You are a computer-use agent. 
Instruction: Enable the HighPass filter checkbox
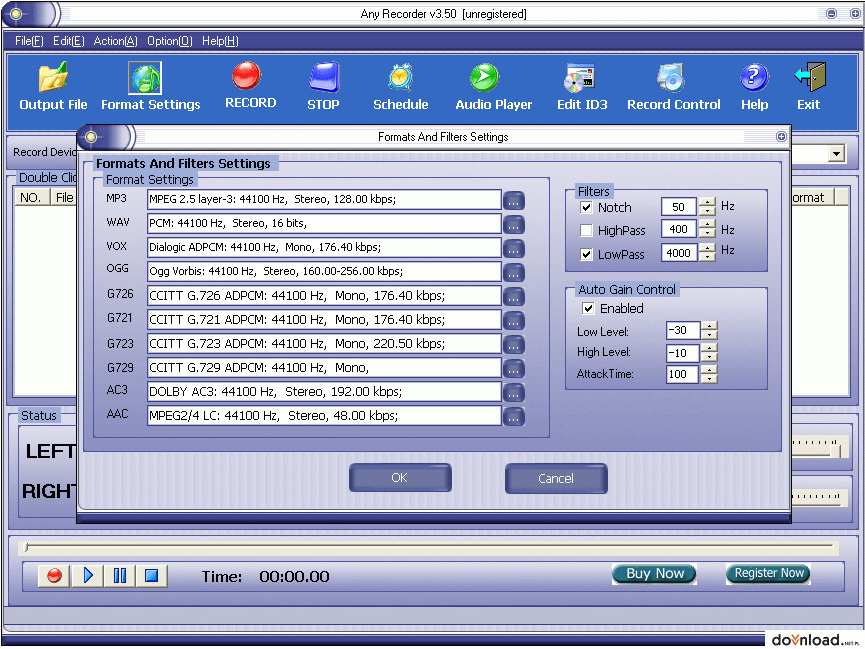click(586, 230)
